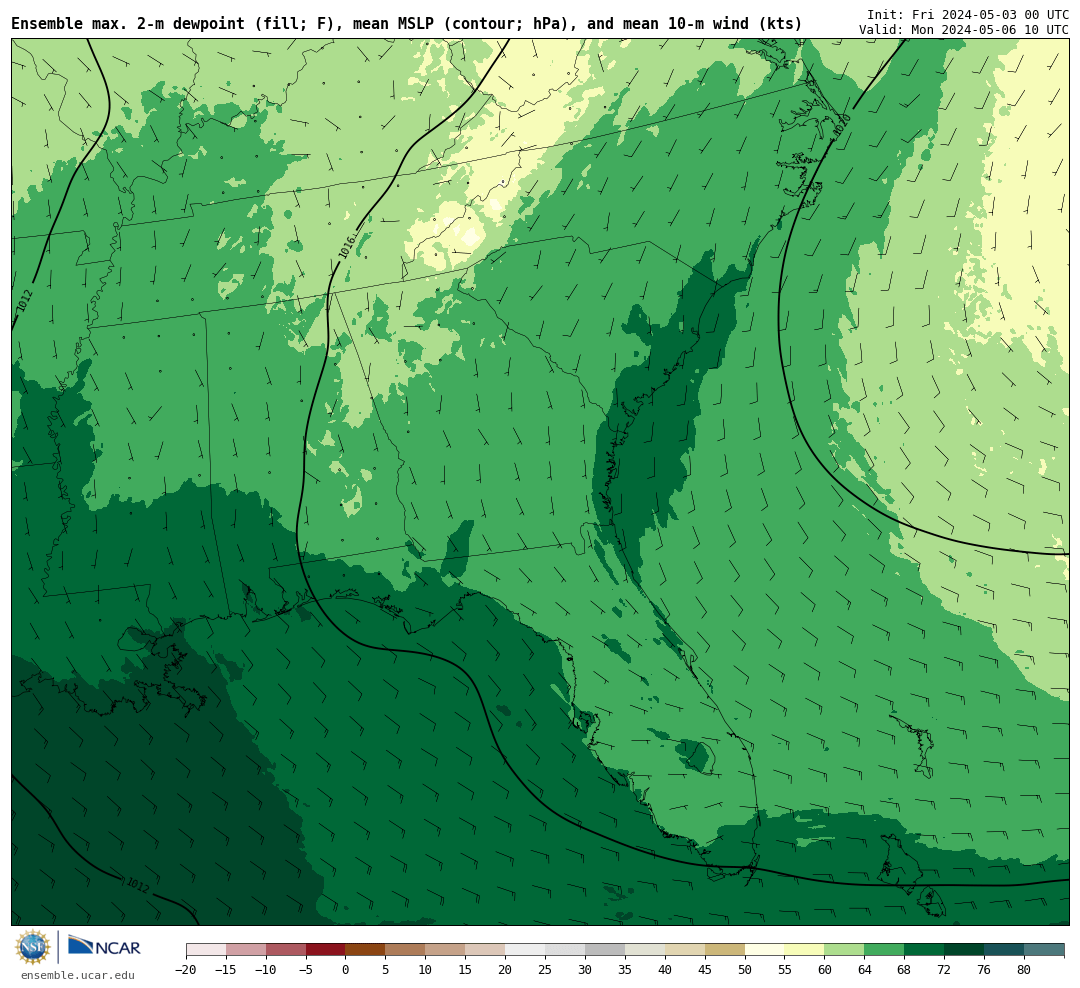The height and width of the screenshot is (988, 1080).
Task: Click the '80' colorbar tick label
Action: point(1025,969)
